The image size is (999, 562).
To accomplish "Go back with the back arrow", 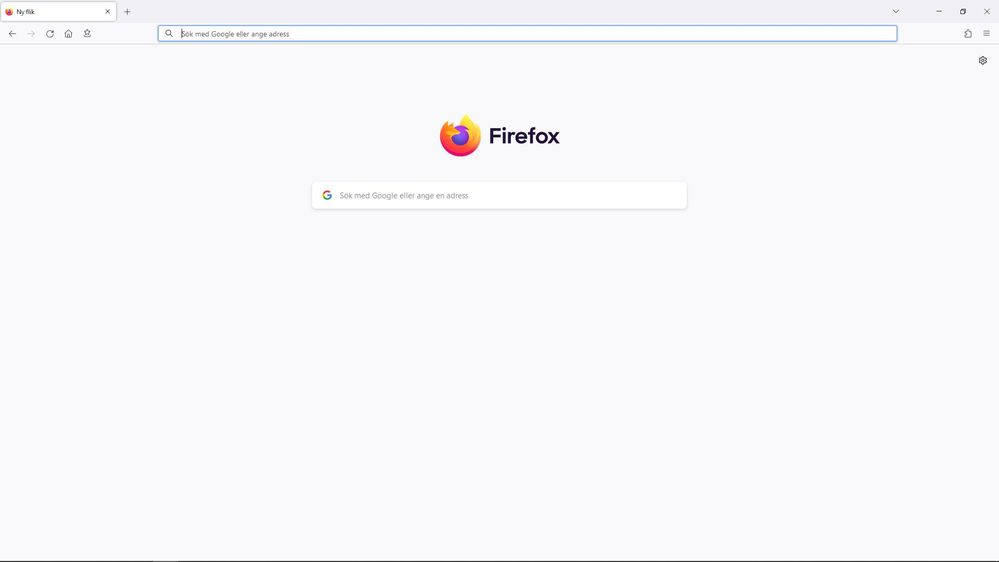I will click(x=12, y=34).
